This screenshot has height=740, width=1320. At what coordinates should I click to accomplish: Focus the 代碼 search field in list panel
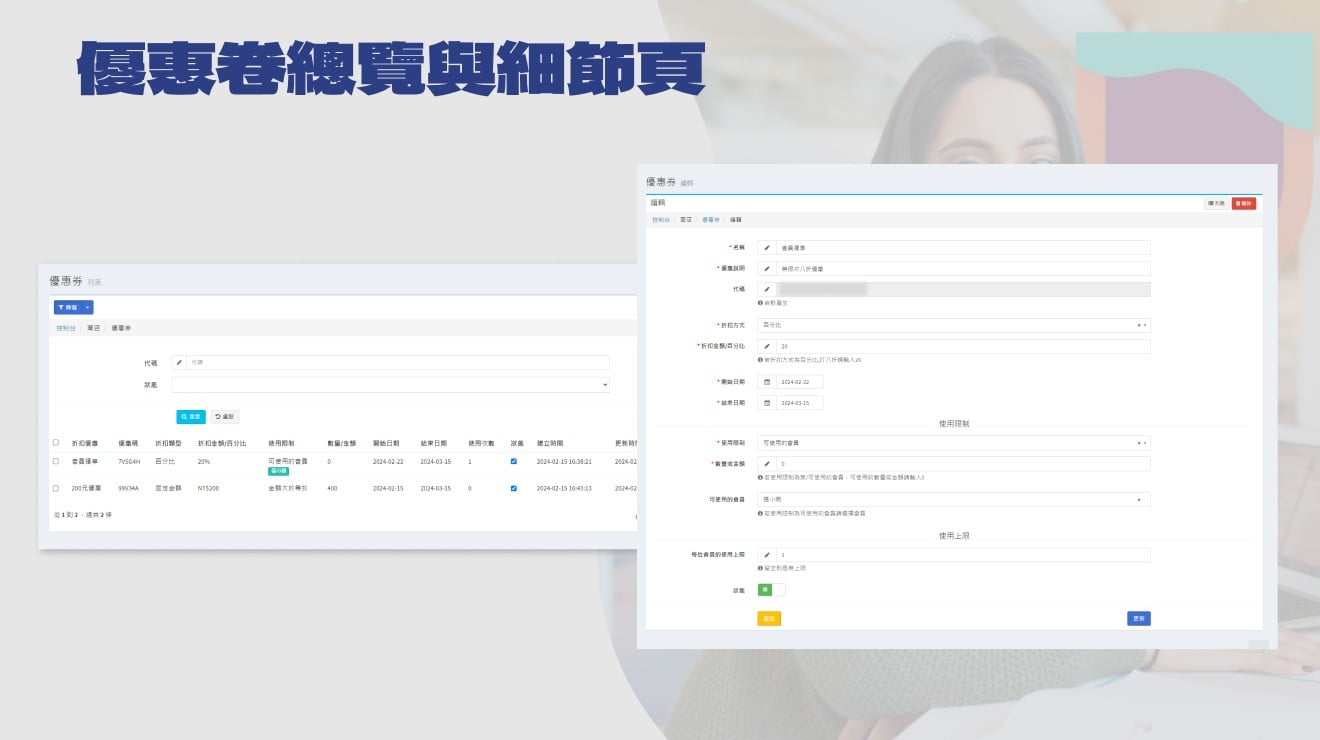coord(398,362)
